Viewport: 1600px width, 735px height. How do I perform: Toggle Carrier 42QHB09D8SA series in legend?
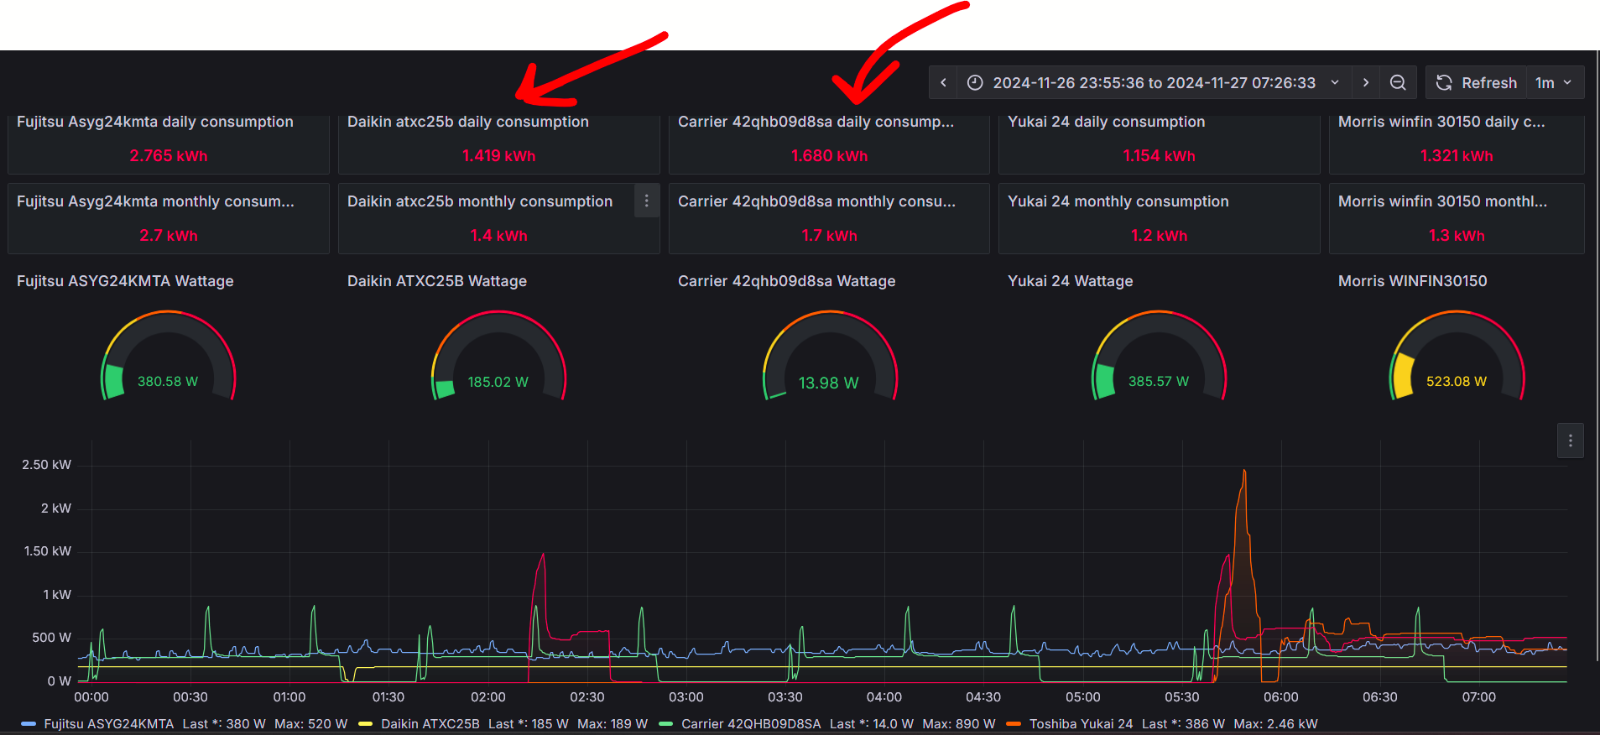[751, 724]
